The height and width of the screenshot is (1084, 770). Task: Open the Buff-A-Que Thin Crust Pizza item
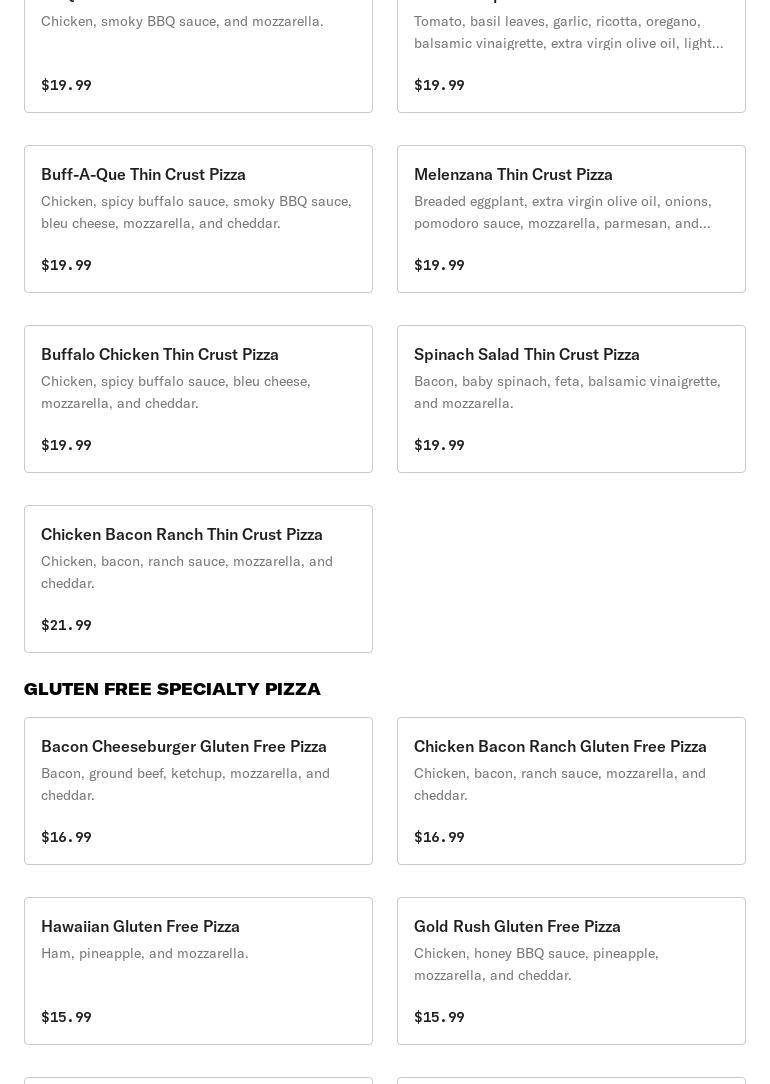(x=143, y=174)
